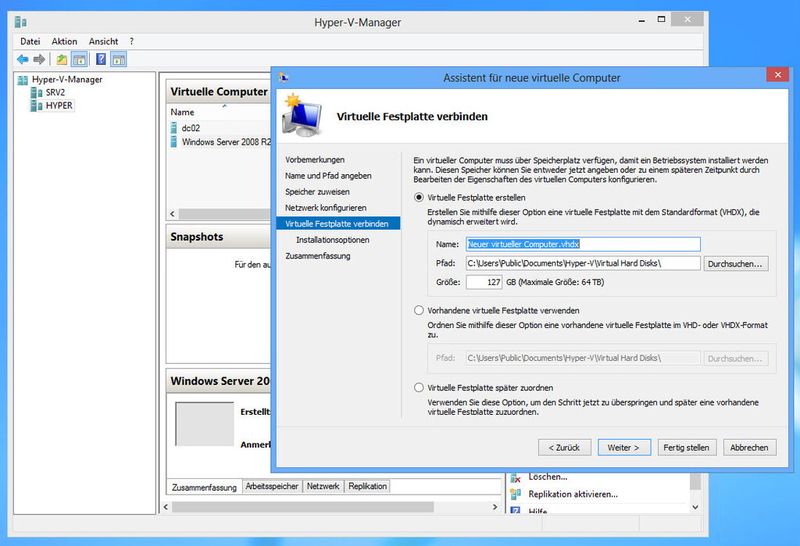Click left arrow of VM list horizontal scrollbar

tap(172, 214)
